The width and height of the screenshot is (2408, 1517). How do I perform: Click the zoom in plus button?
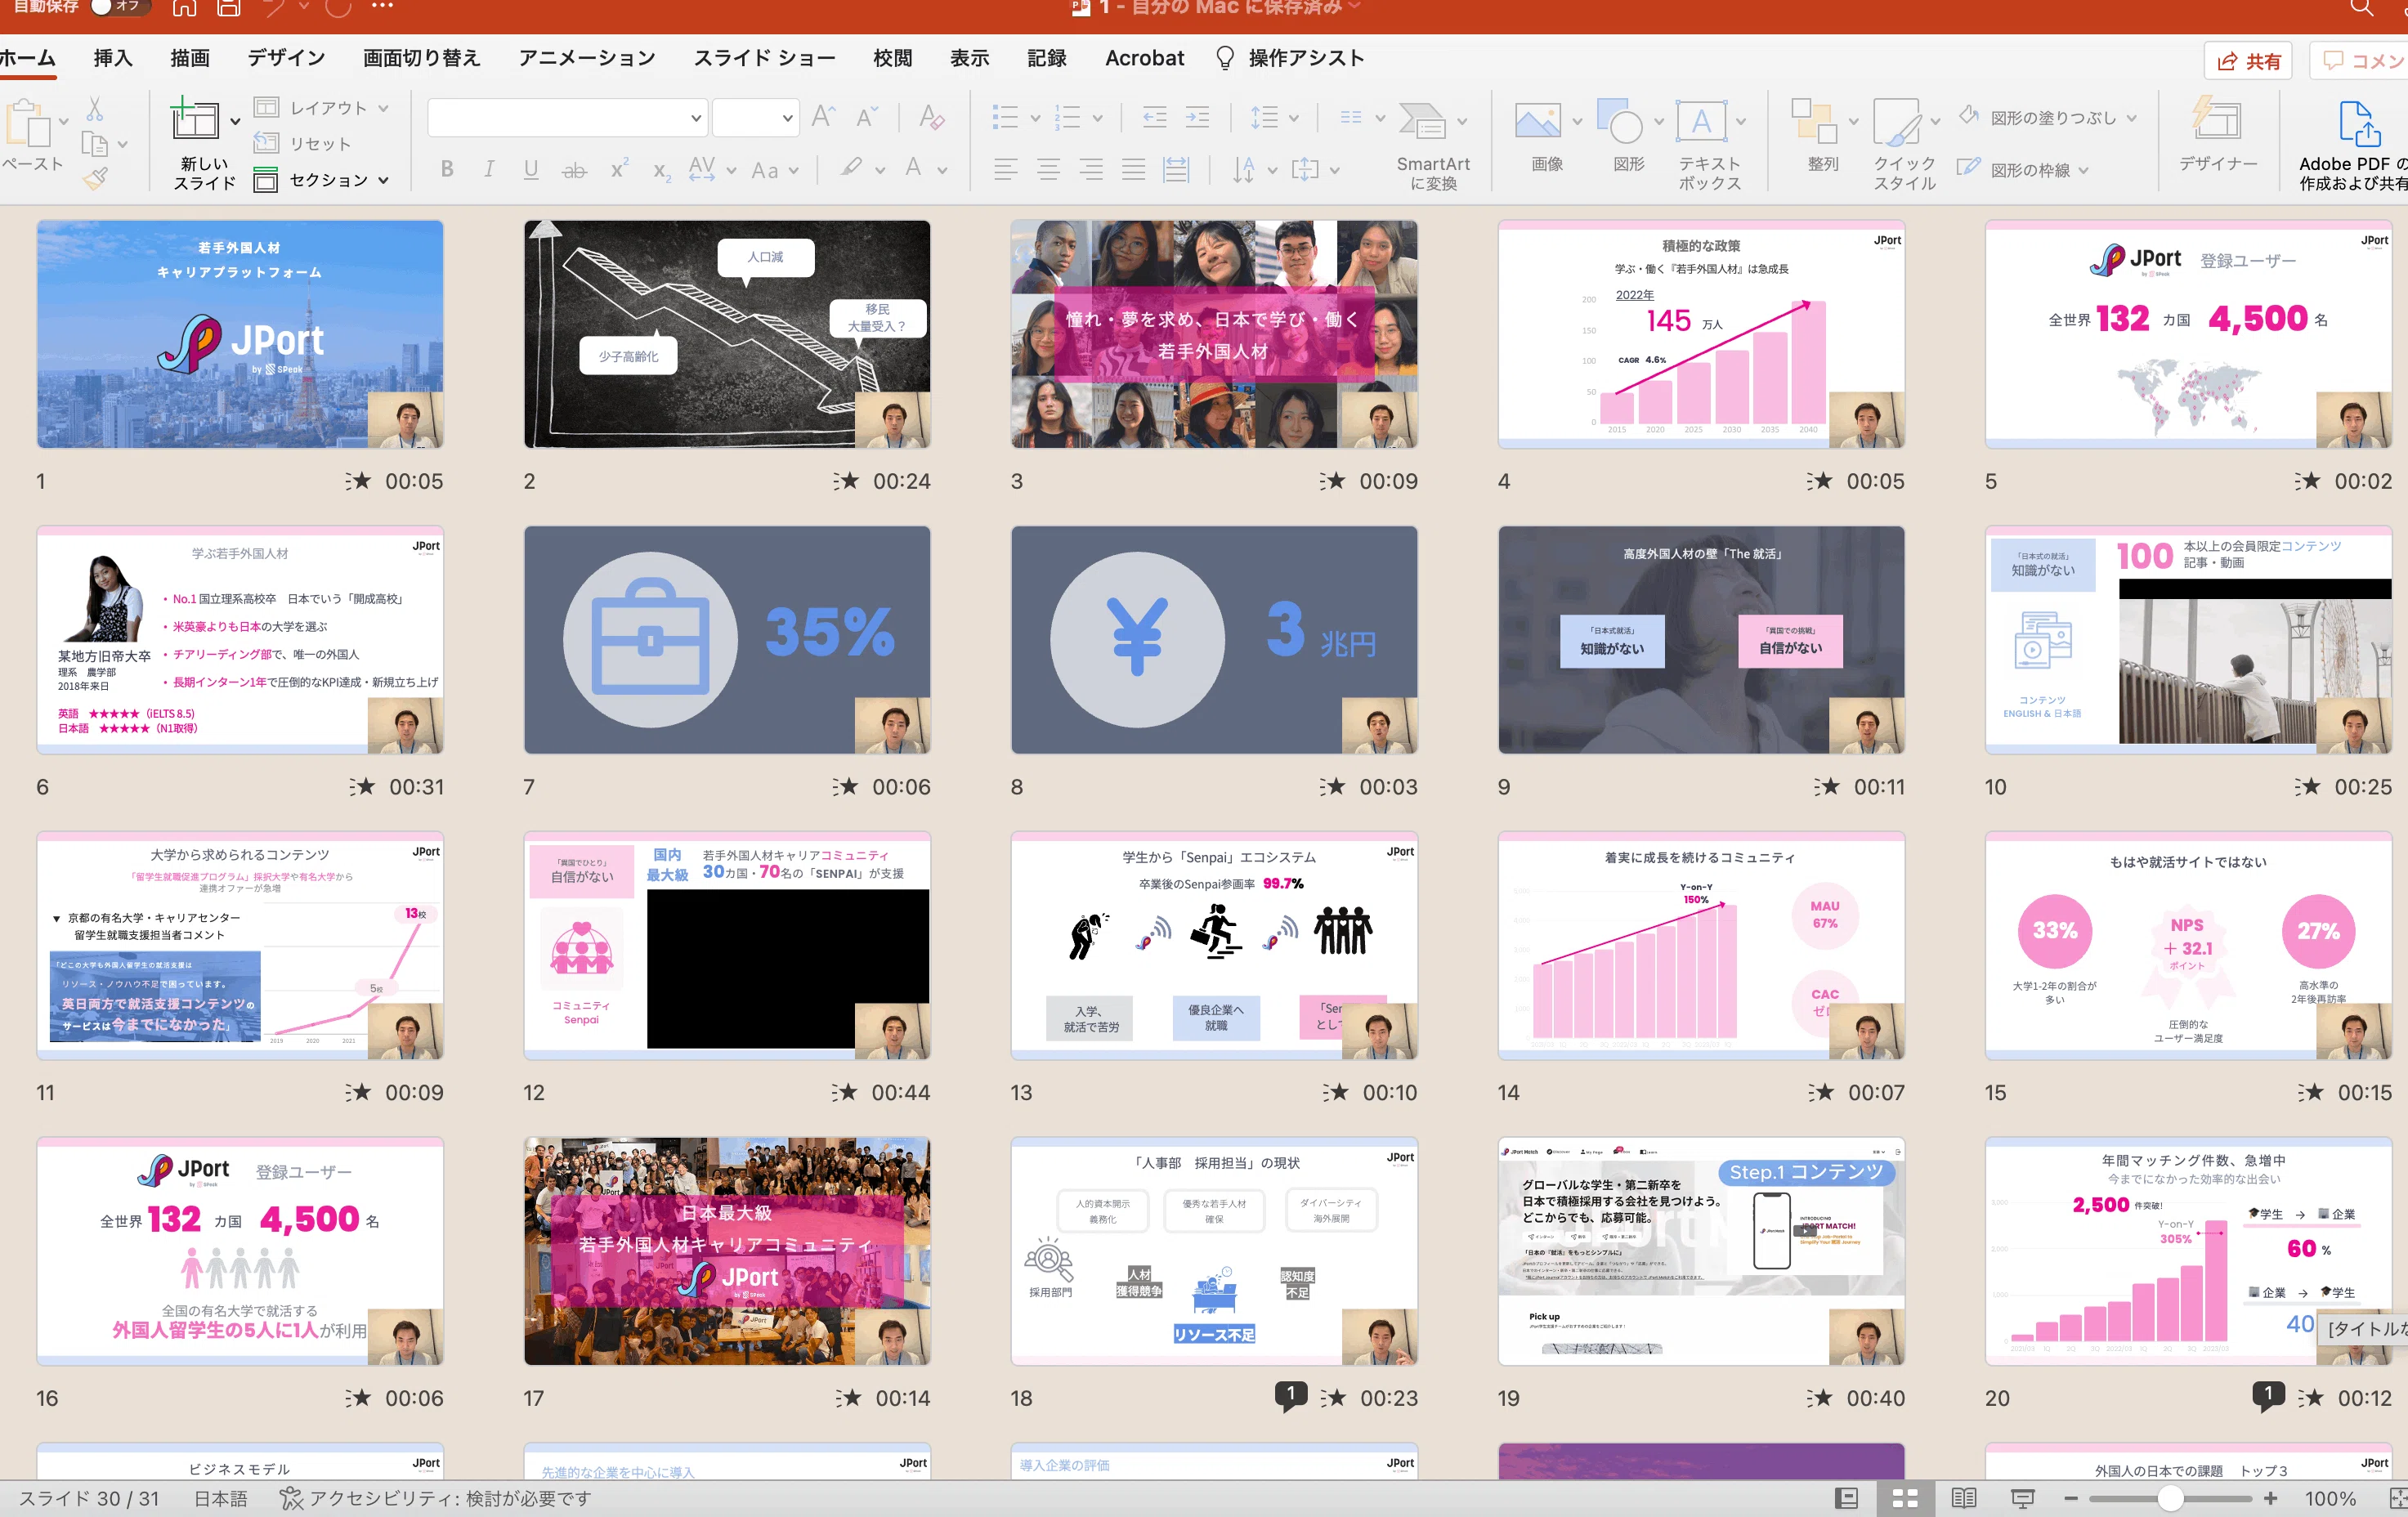pyautogui.click(x=2271, y=1498)
